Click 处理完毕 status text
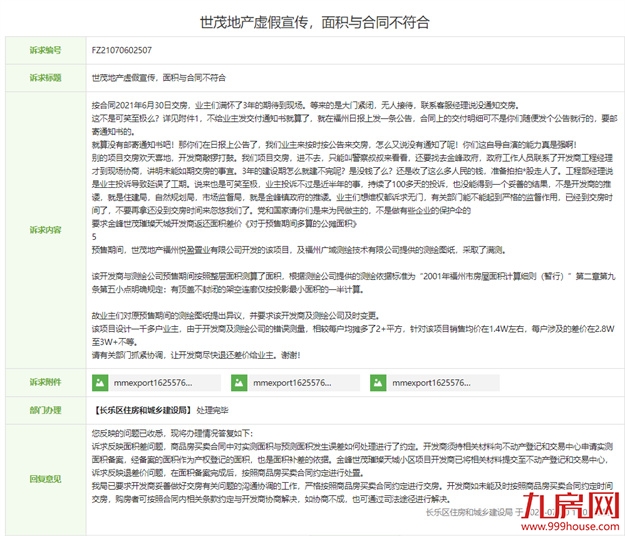Screen dimensions: 625x536 (x=212, y=410)
